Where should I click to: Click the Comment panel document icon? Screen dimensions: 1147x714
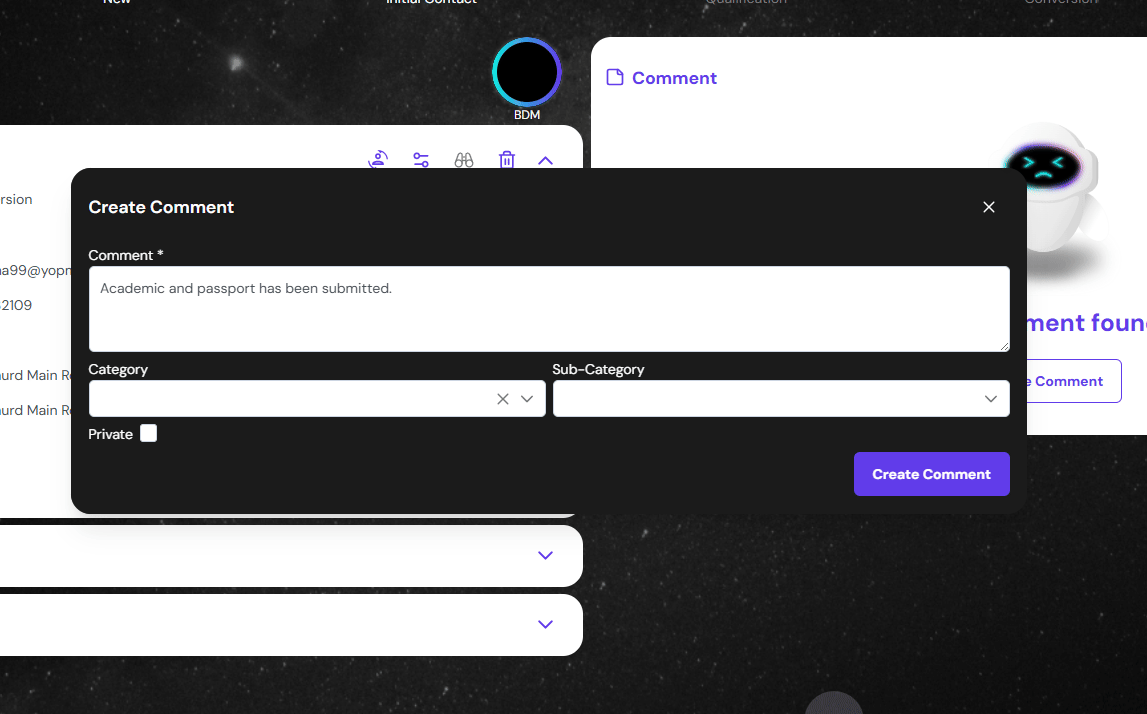point(615,78)
